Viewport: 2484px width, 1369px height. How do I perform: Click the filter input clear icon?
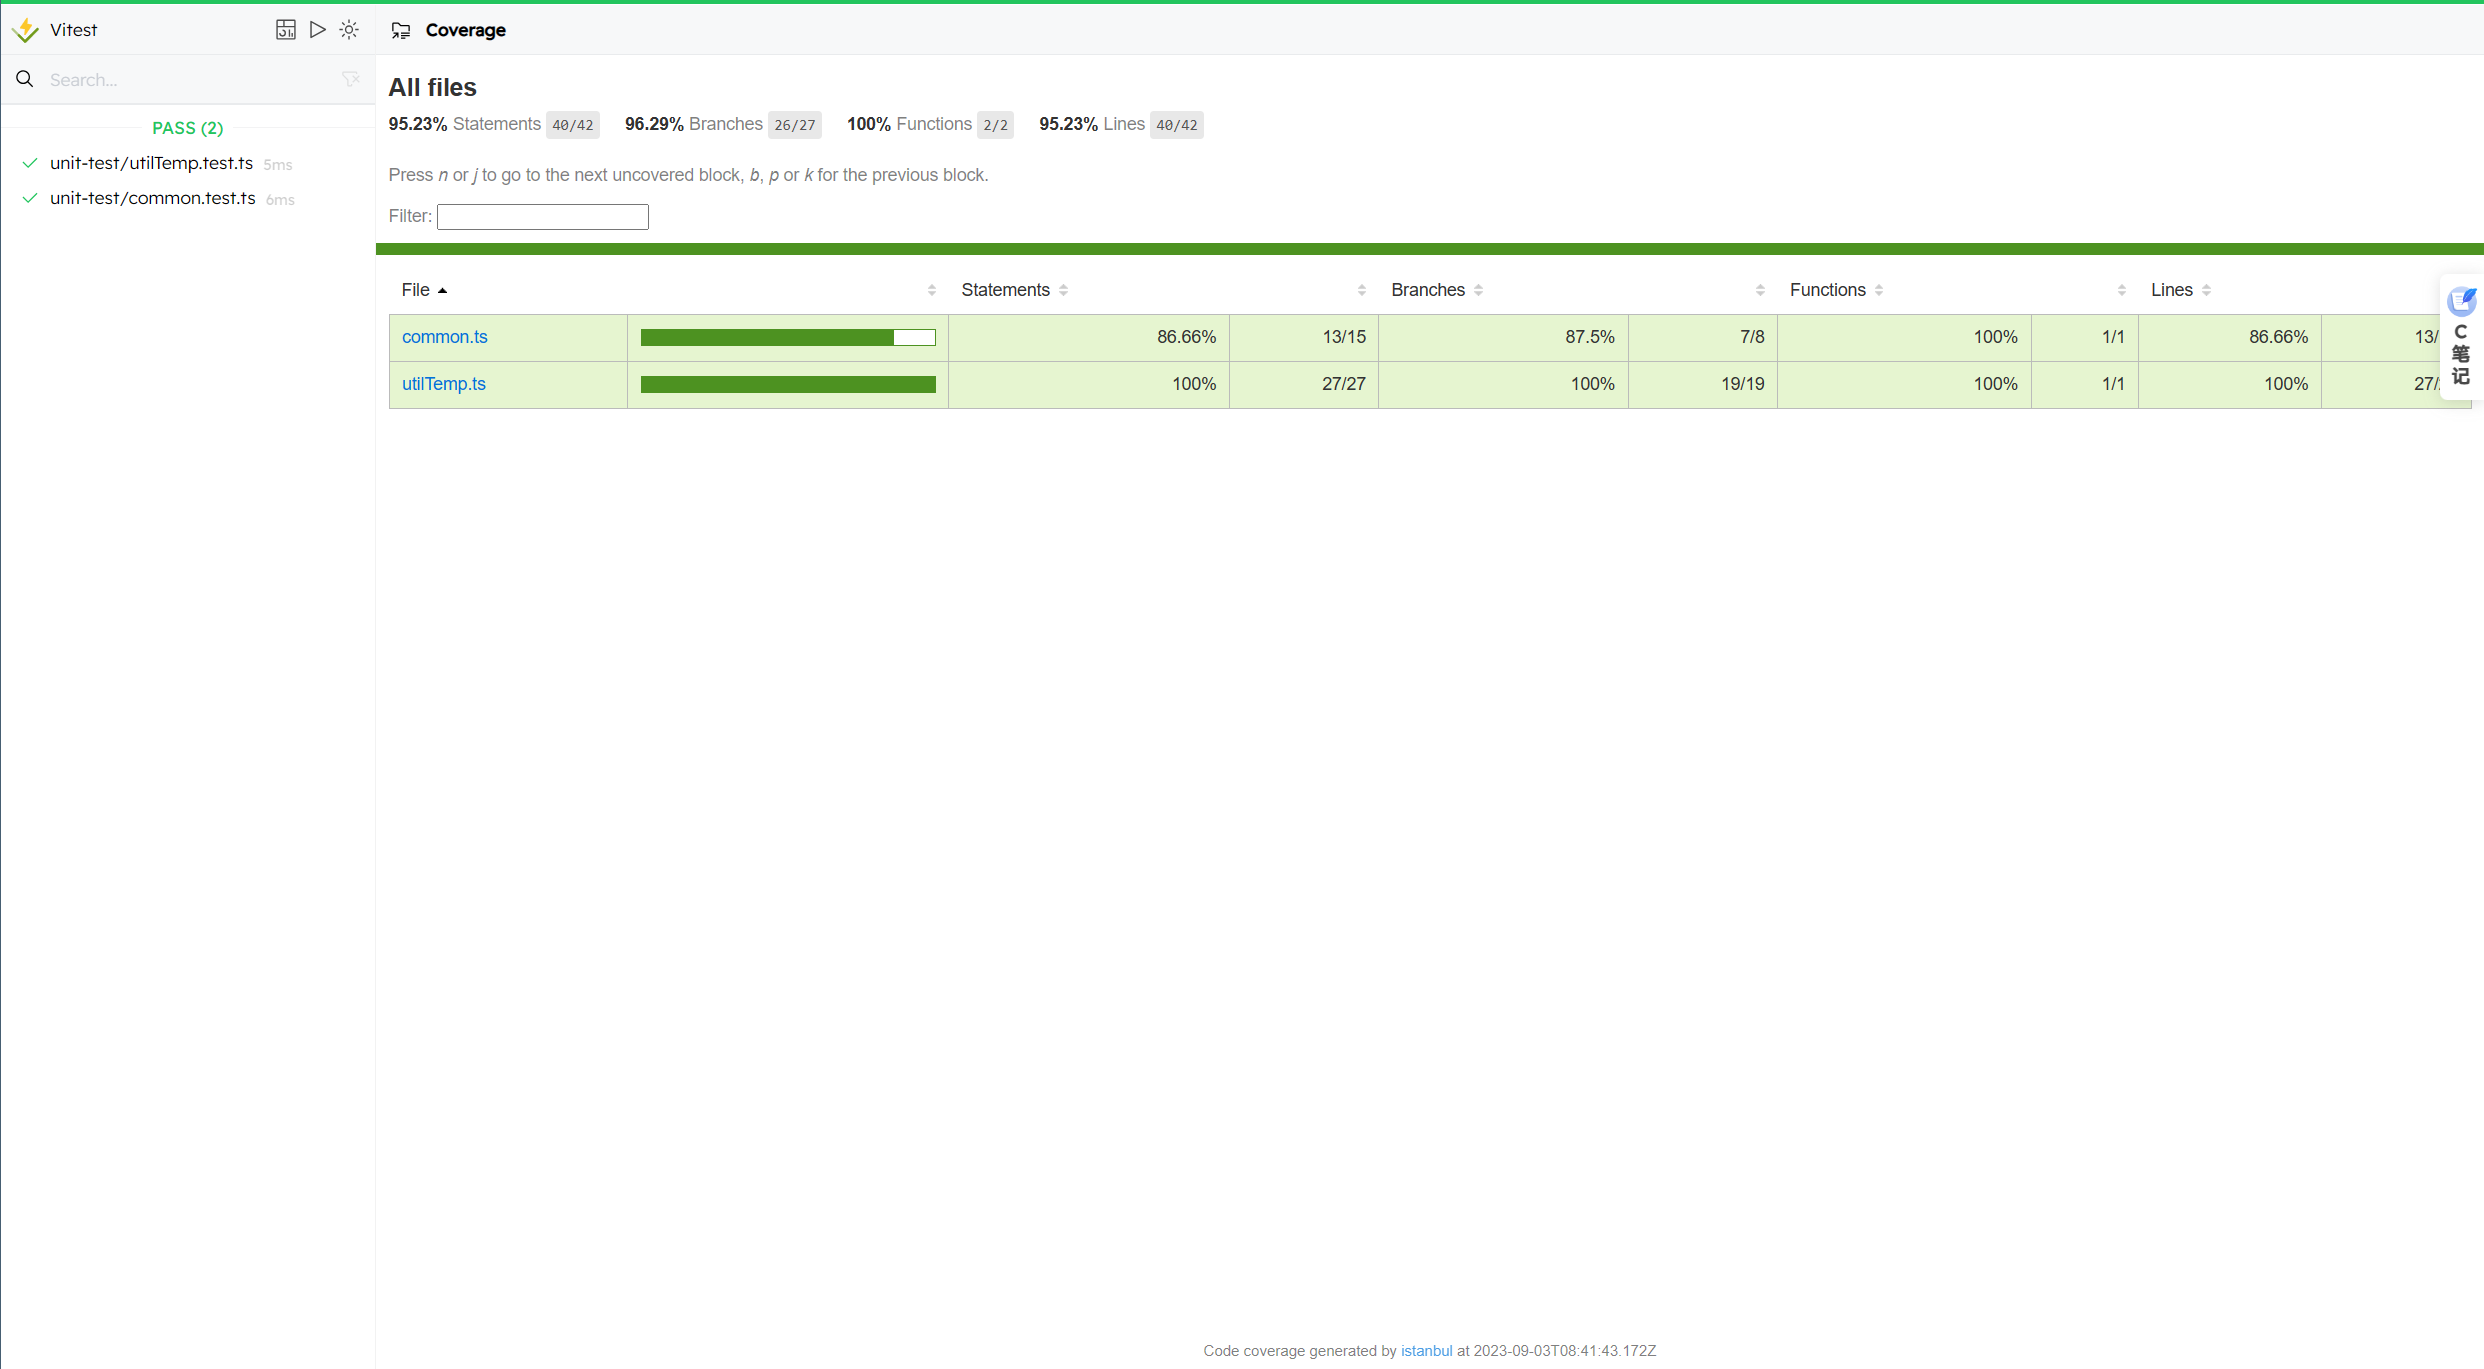pyautogui.click(x=351, y=79)
